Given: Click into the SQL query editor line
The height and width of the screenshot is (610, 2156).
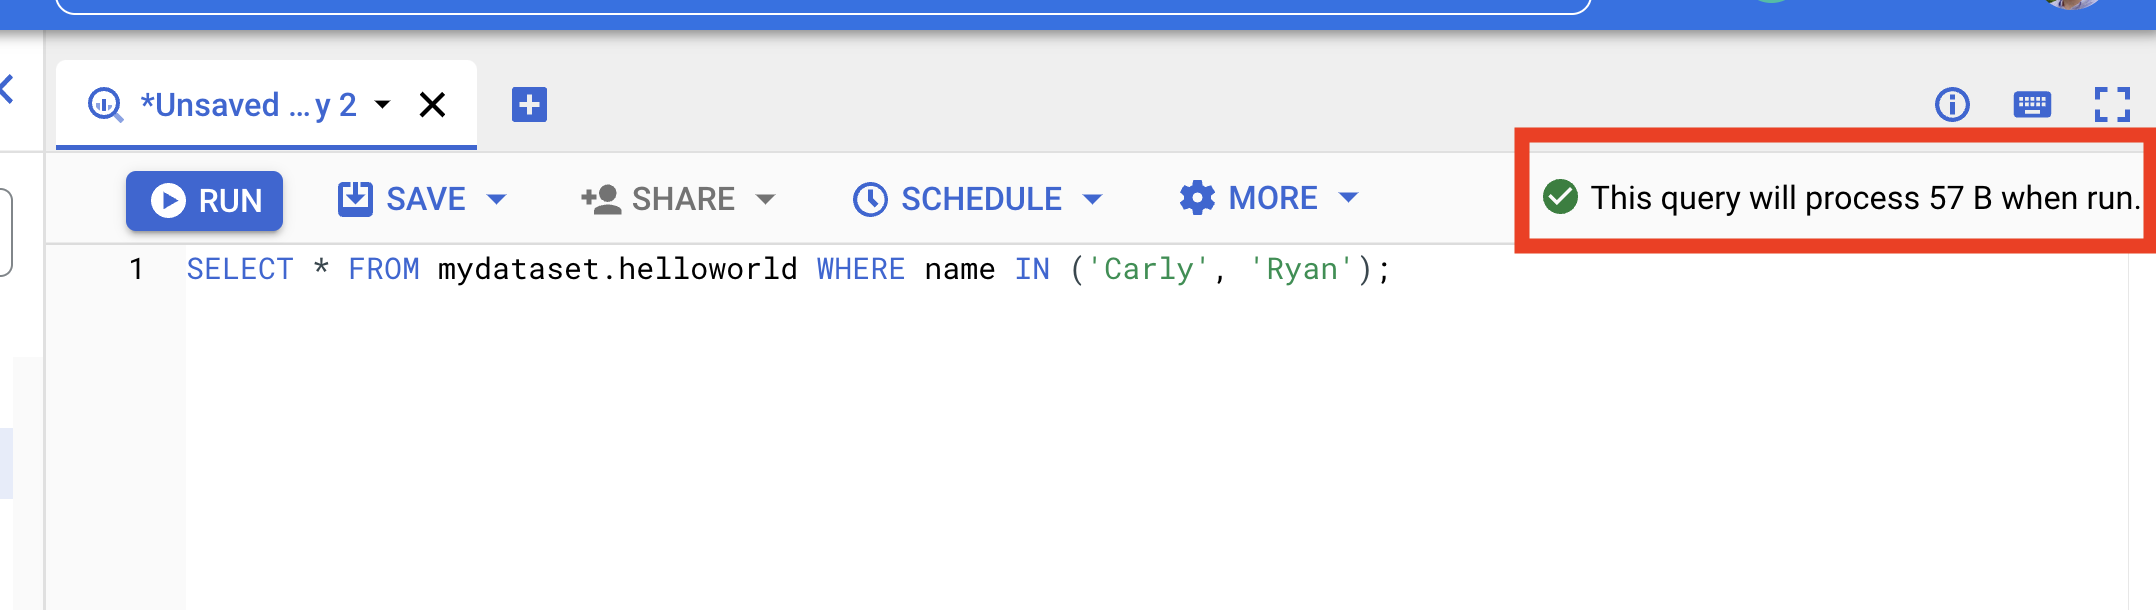Looking at the screenshot, I should click(788, 269).
